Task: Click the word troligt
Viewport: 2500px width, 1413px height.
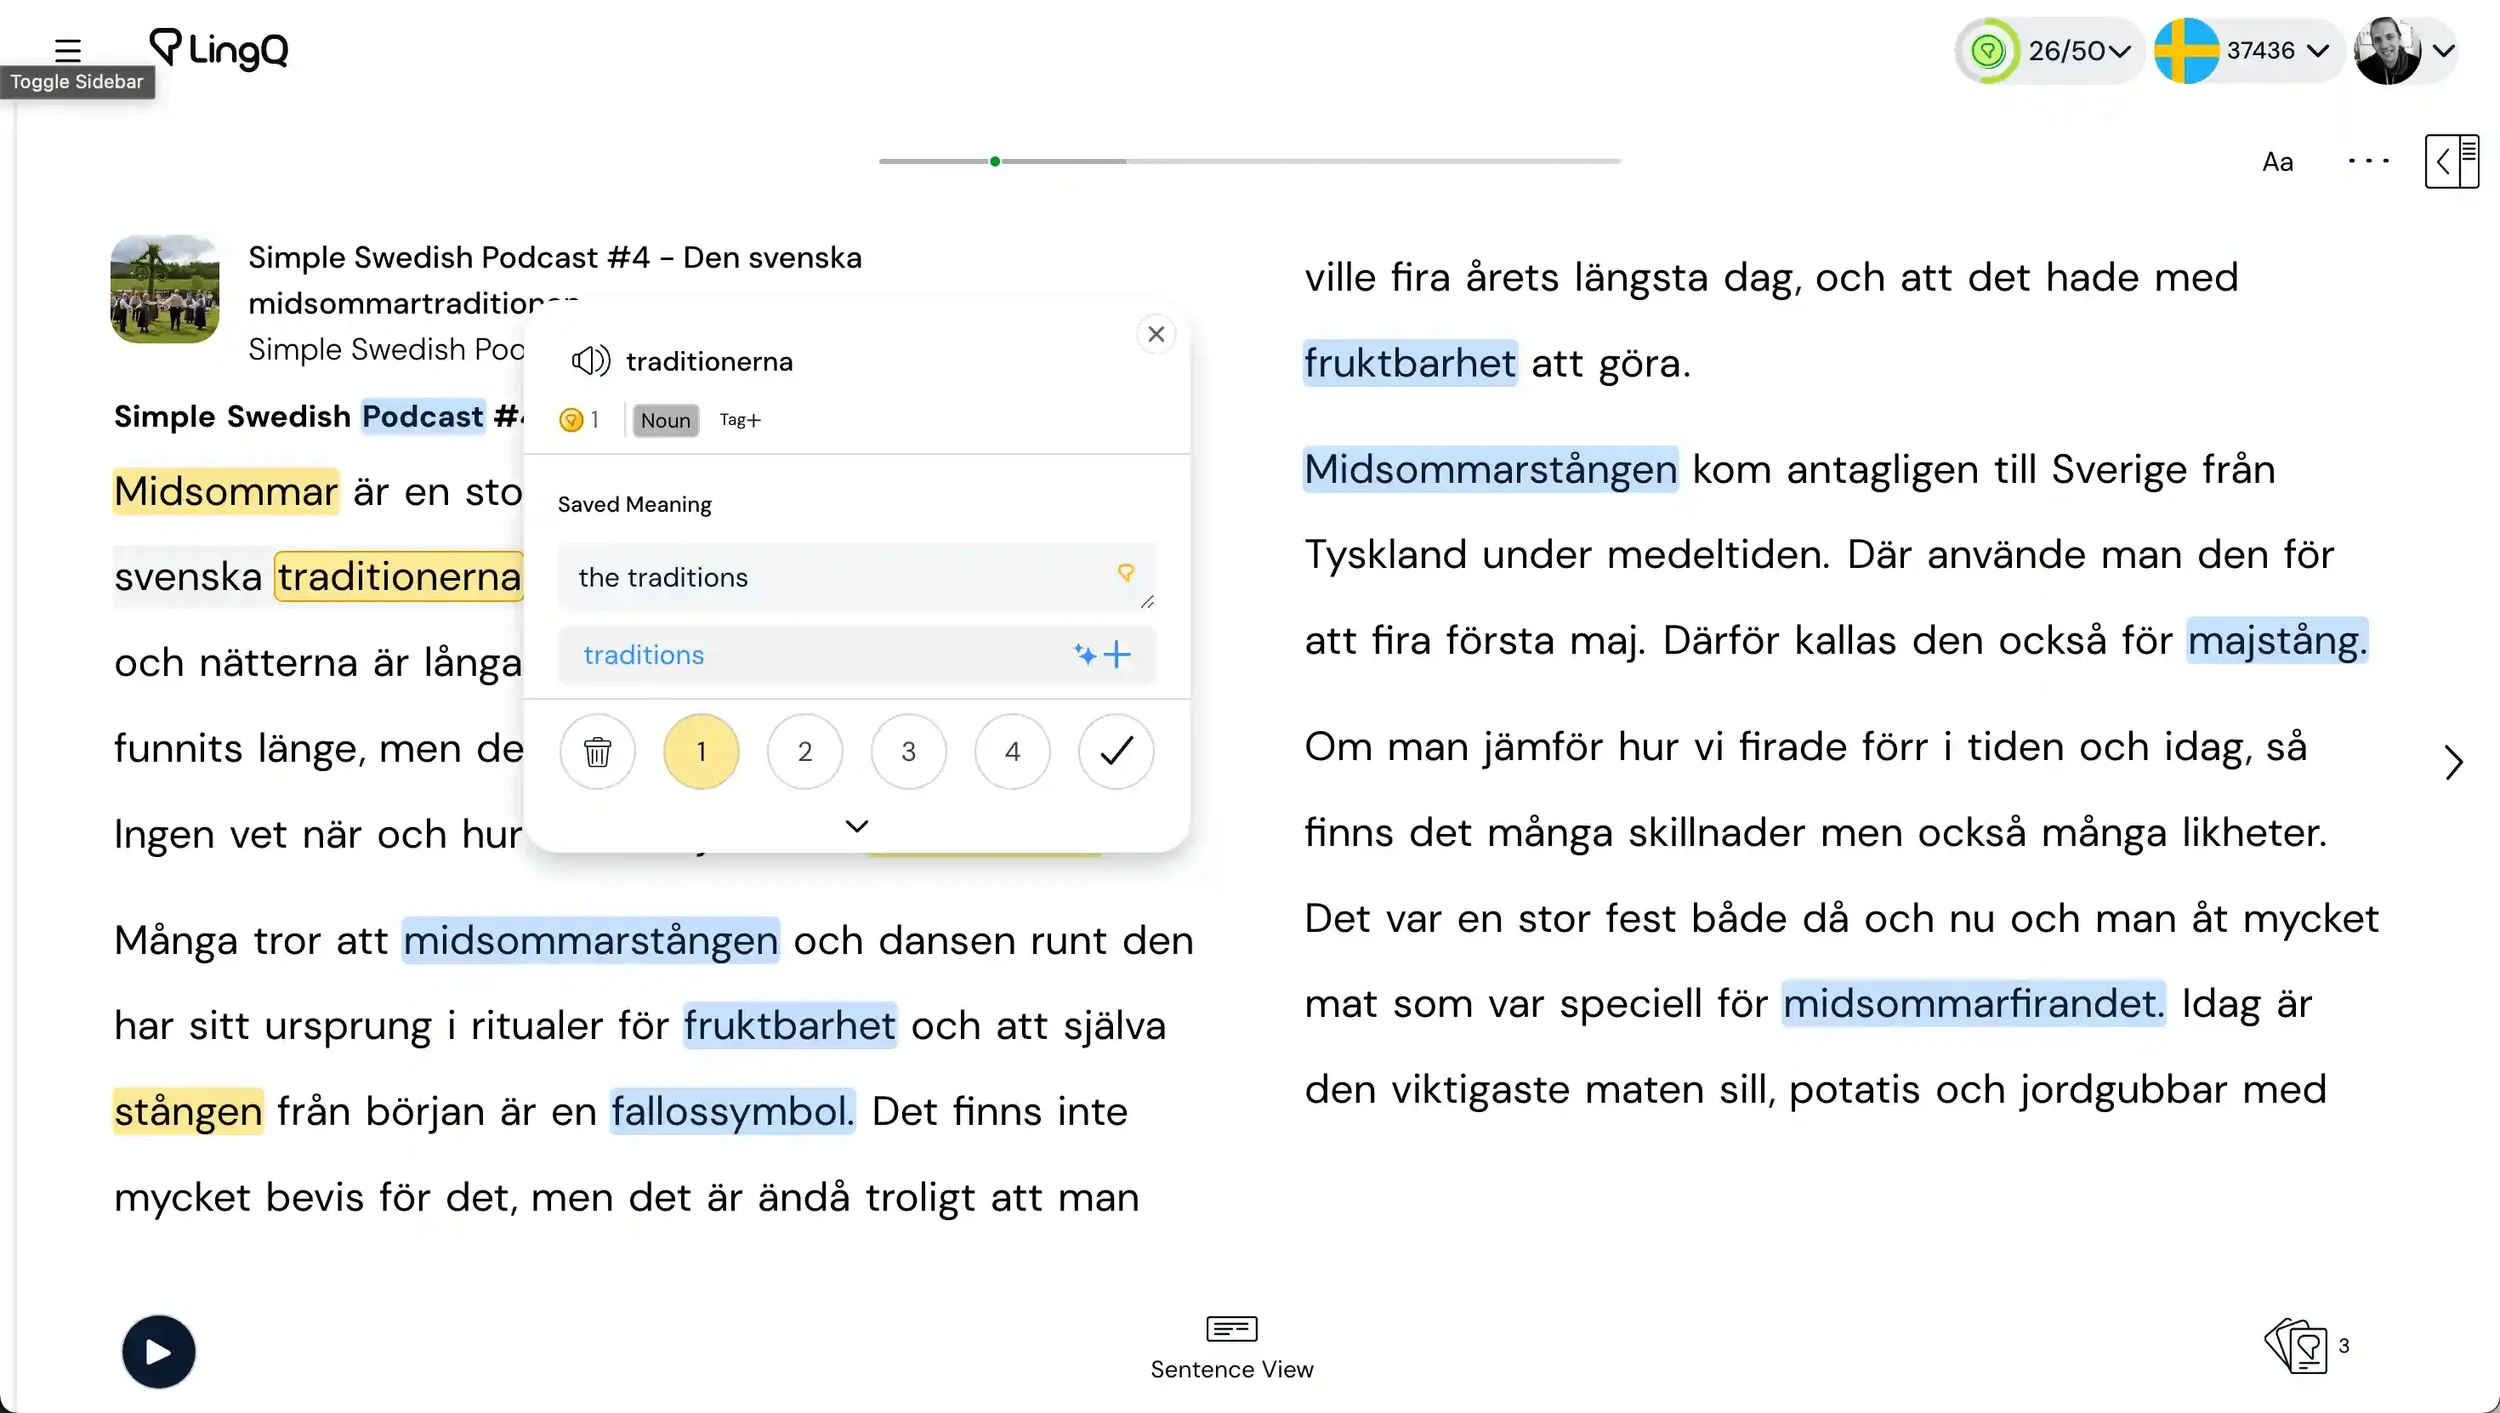Action: pos(920,1197)
